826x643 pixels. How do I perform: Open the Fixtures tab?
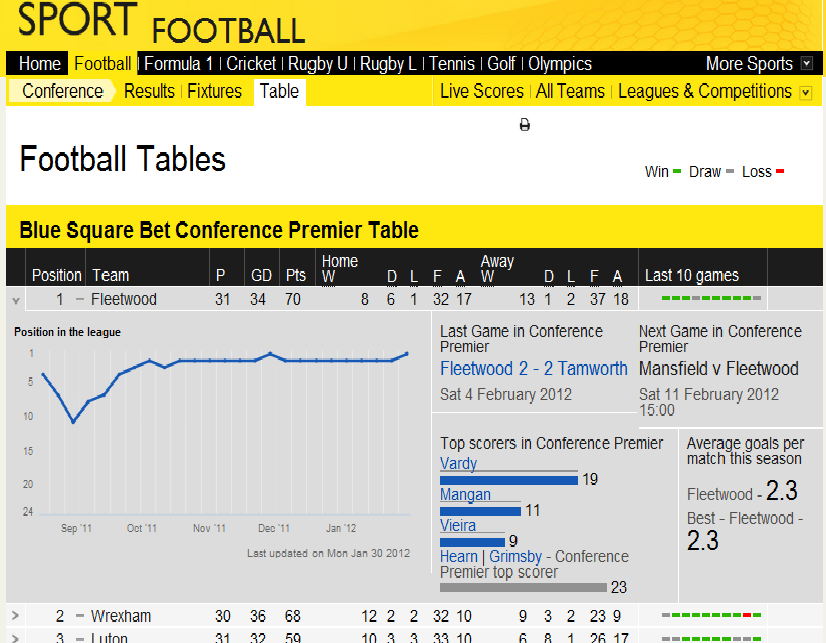click(214, 92)
